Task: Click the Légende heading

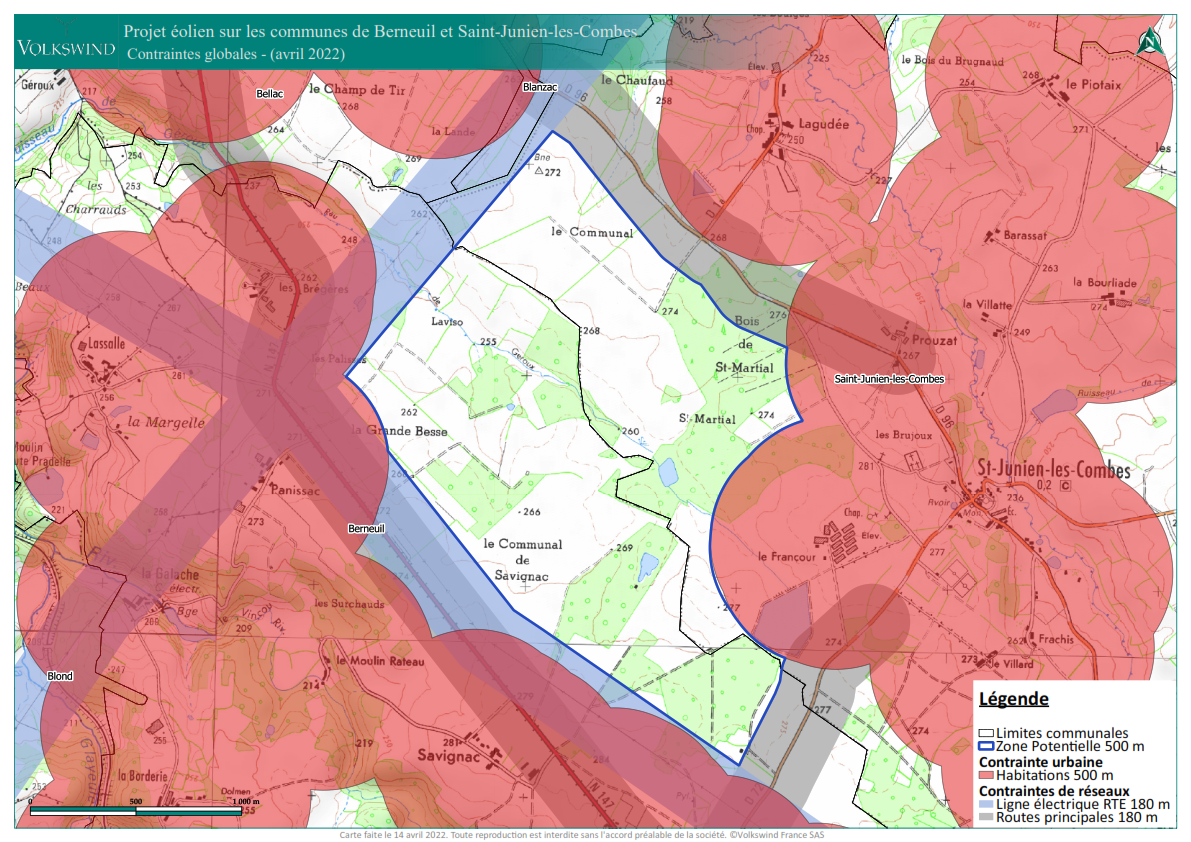Action: (1013, 699)
